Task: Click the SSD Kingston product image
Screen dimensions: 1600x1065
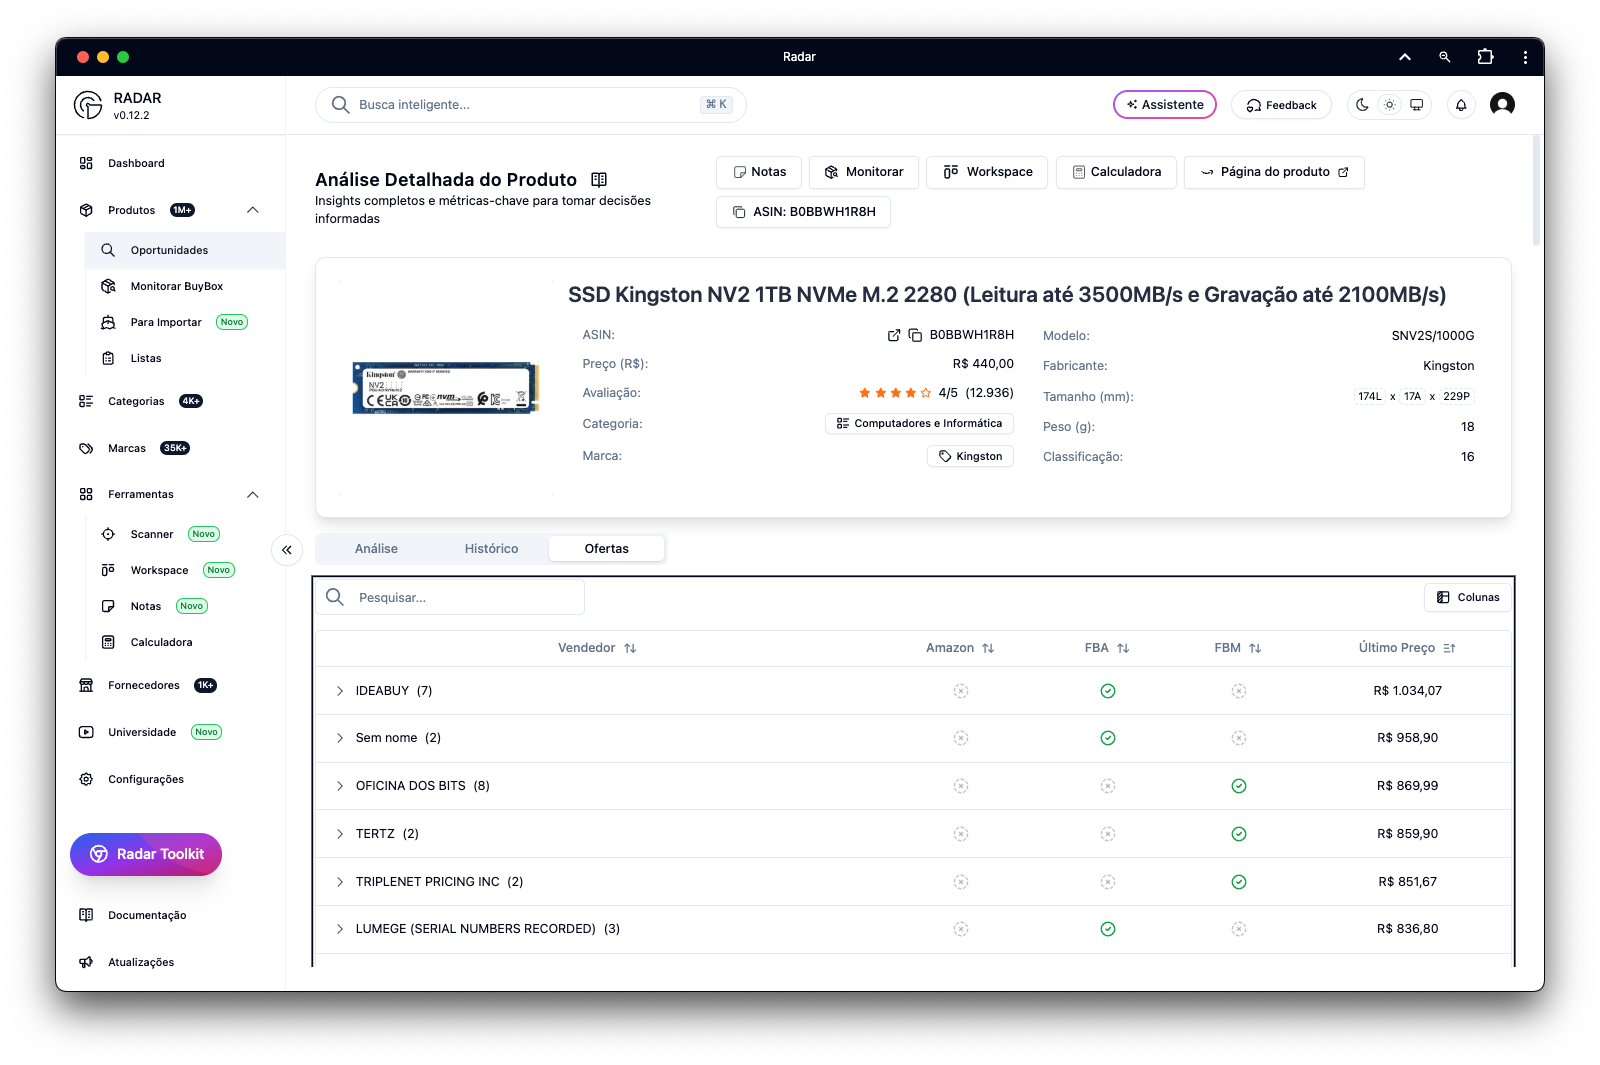Action: coord(446,388)
